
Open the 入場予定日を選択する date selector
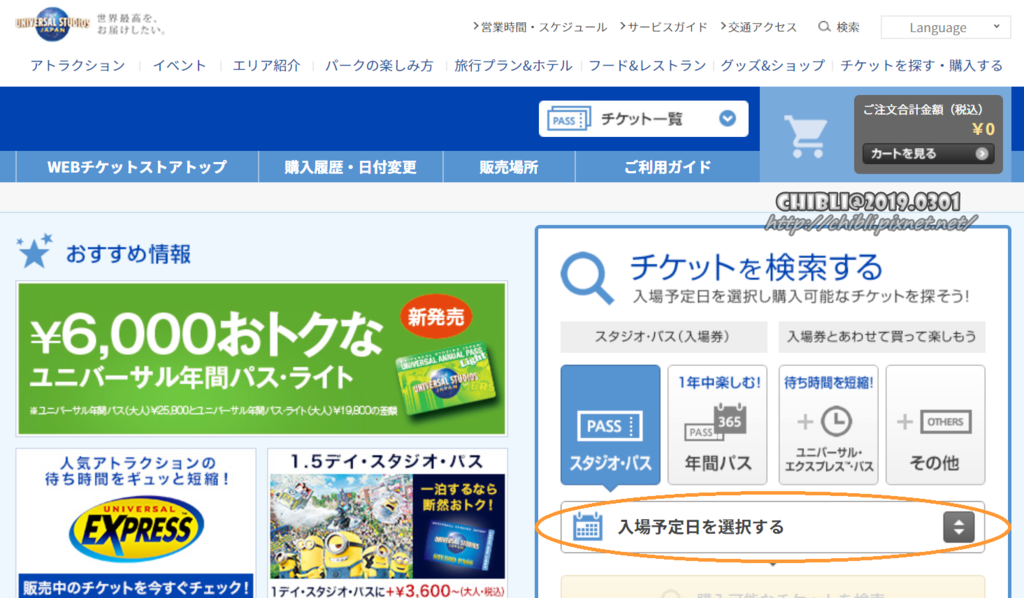coord(773,527)
